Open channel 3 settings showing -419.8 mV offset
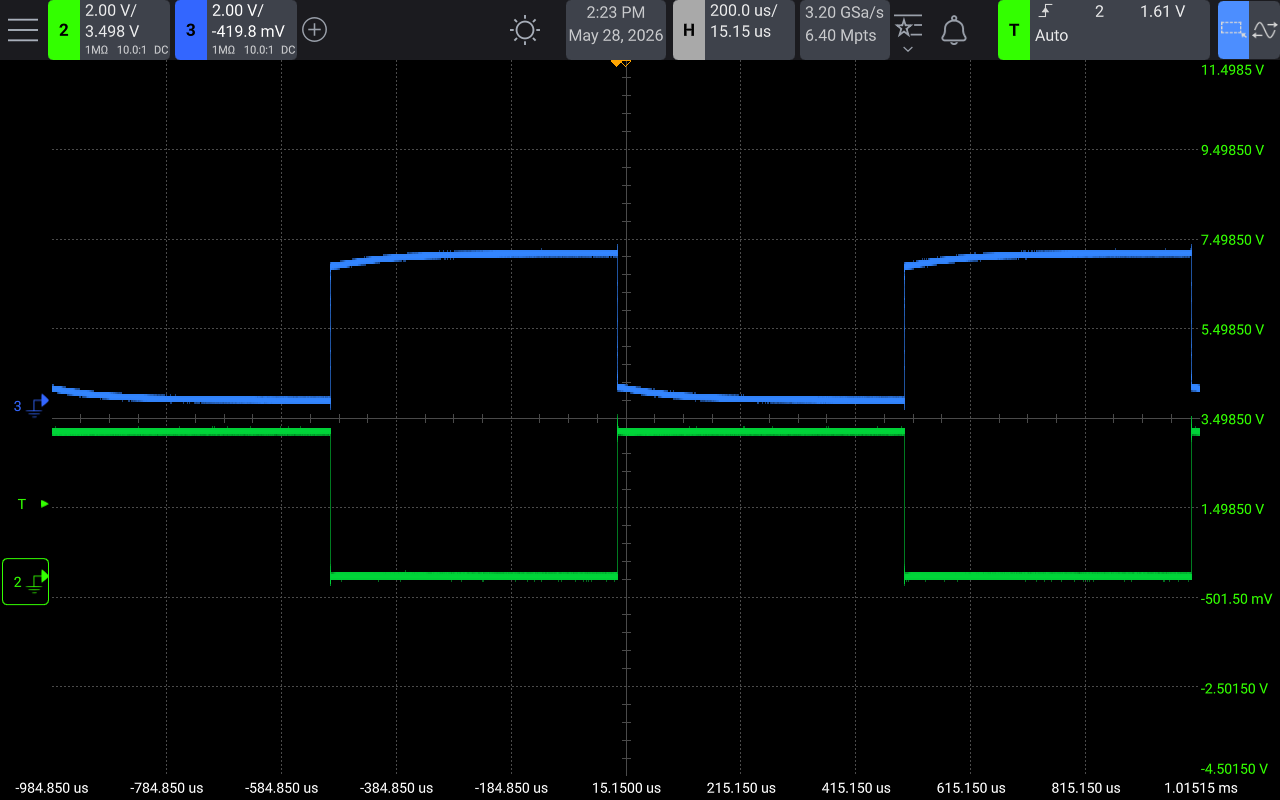 point(252,30)
